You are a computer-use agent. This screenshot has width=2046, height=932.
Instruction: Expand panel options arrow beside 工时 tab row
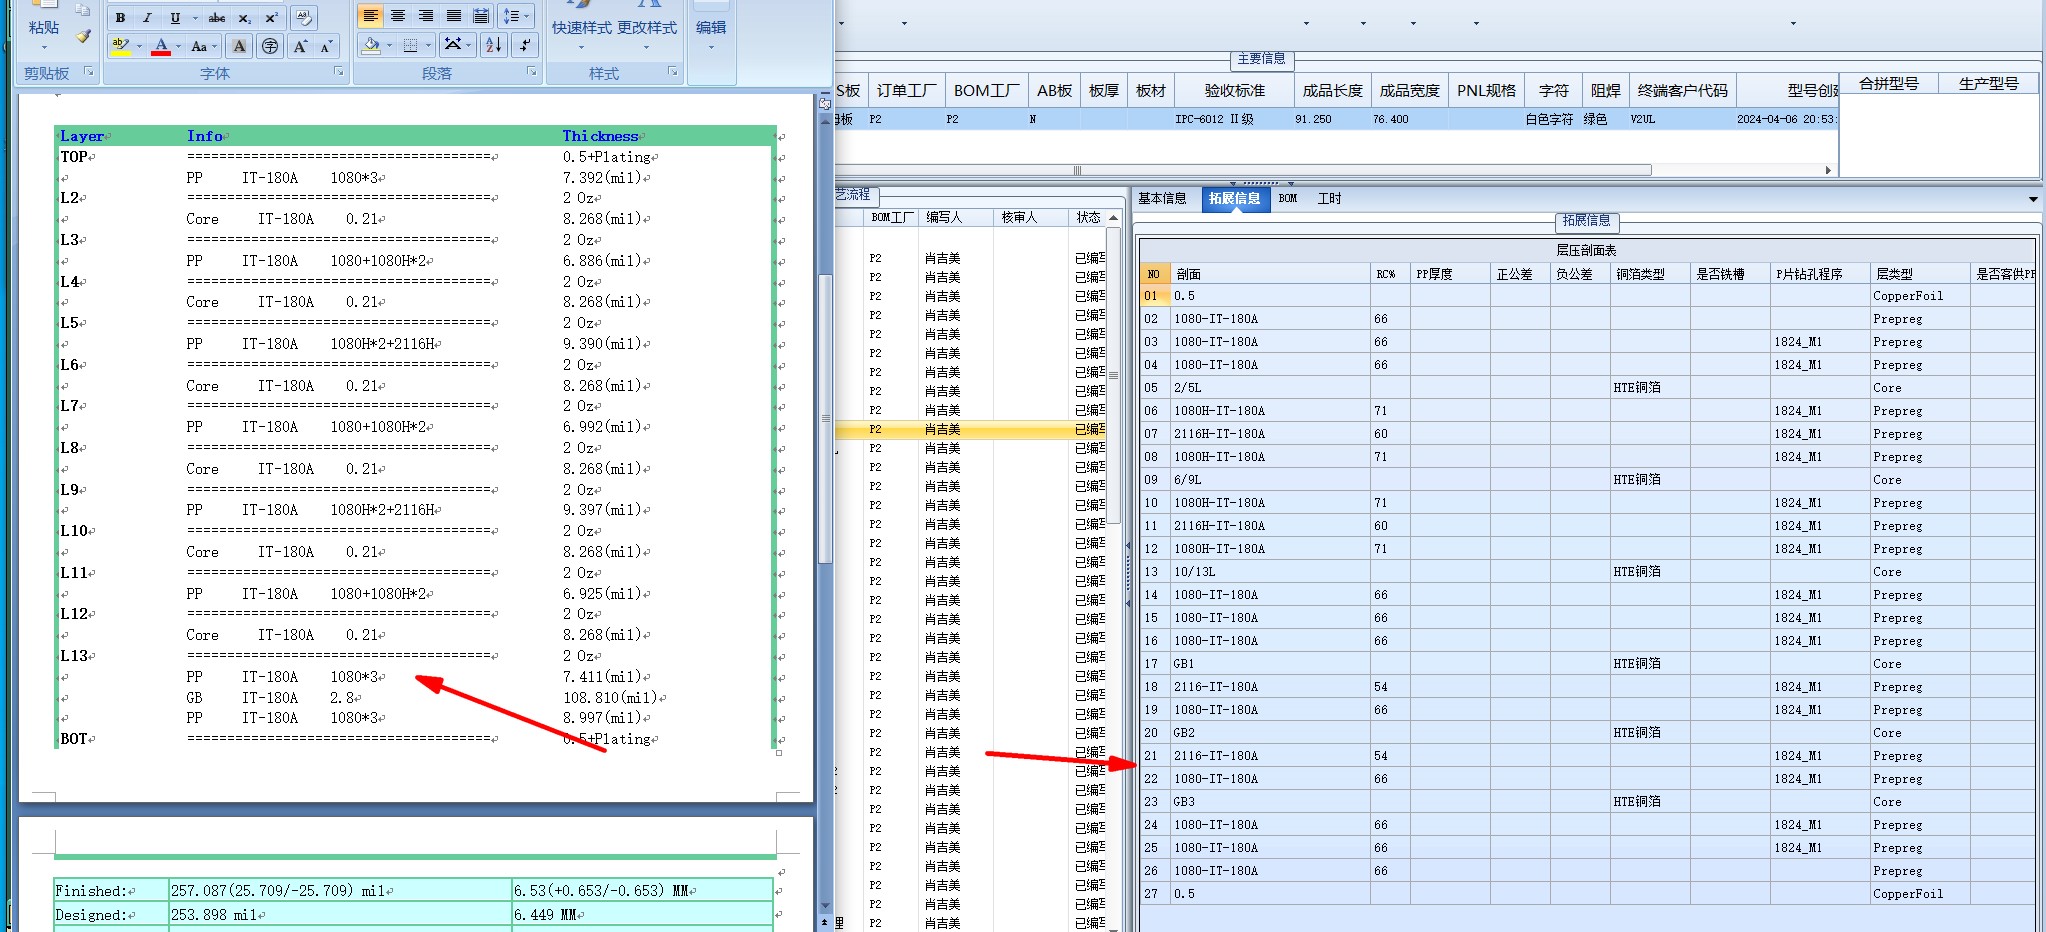[x=2033, y=199]
